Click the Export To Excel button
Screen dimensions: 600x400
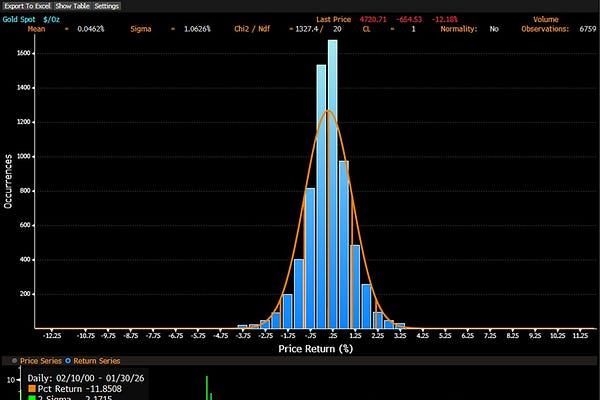(x=27, y=6)
